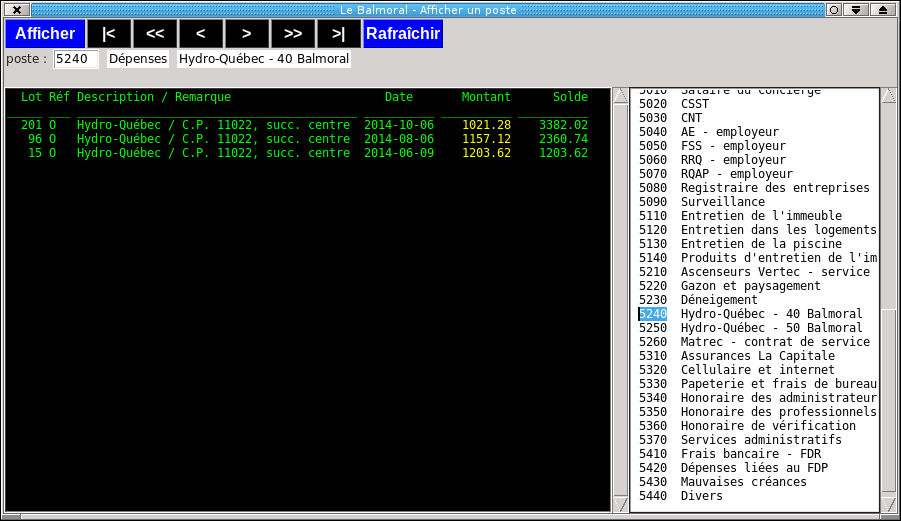Click the Afficher button
Image resolution: width=901 pixels, height=521 pixels.
click(x=45, y=34)
